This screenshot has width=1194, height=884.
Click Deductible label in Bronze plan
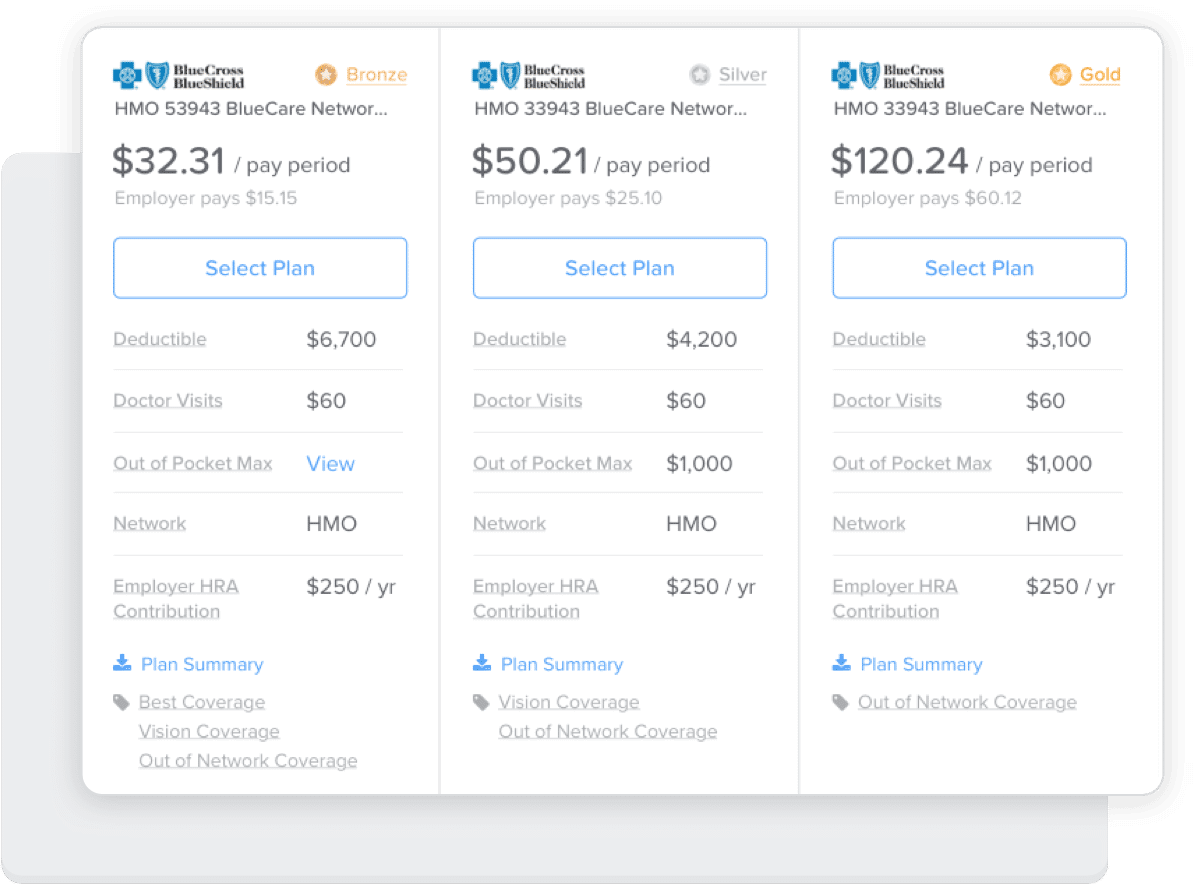[x=160, y=339]
